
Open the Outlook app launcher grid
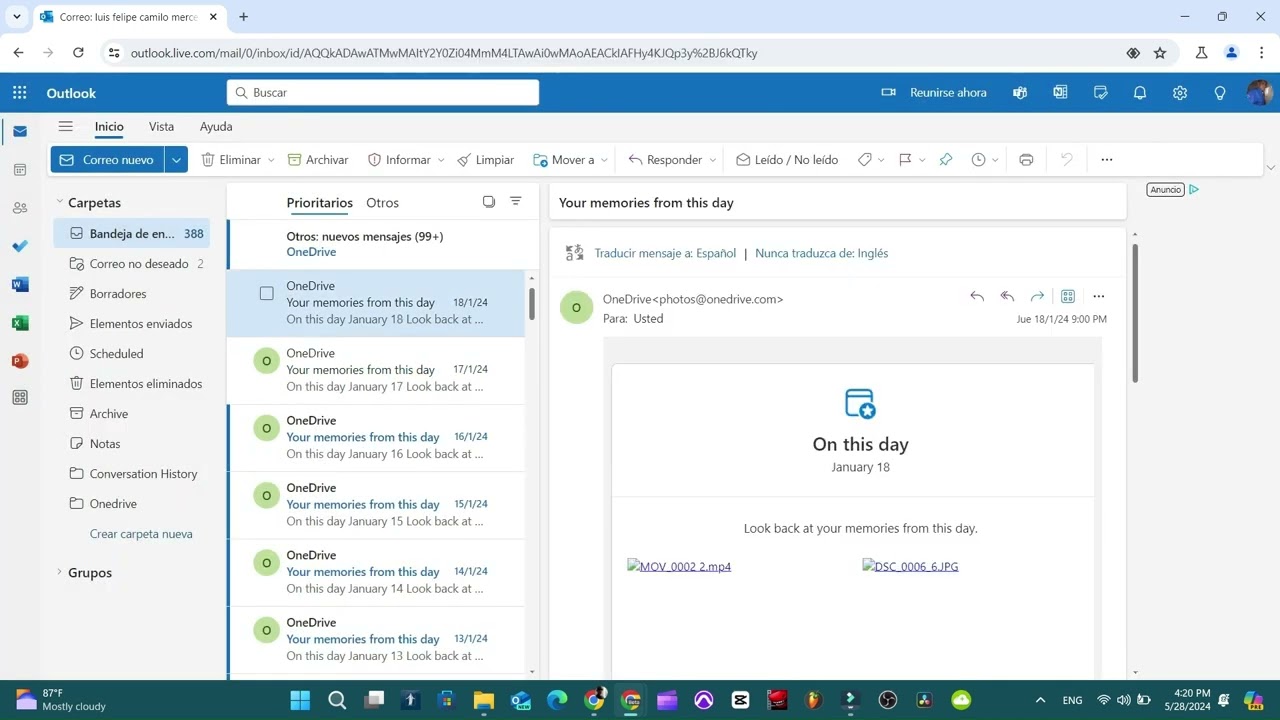click(19, 93)
